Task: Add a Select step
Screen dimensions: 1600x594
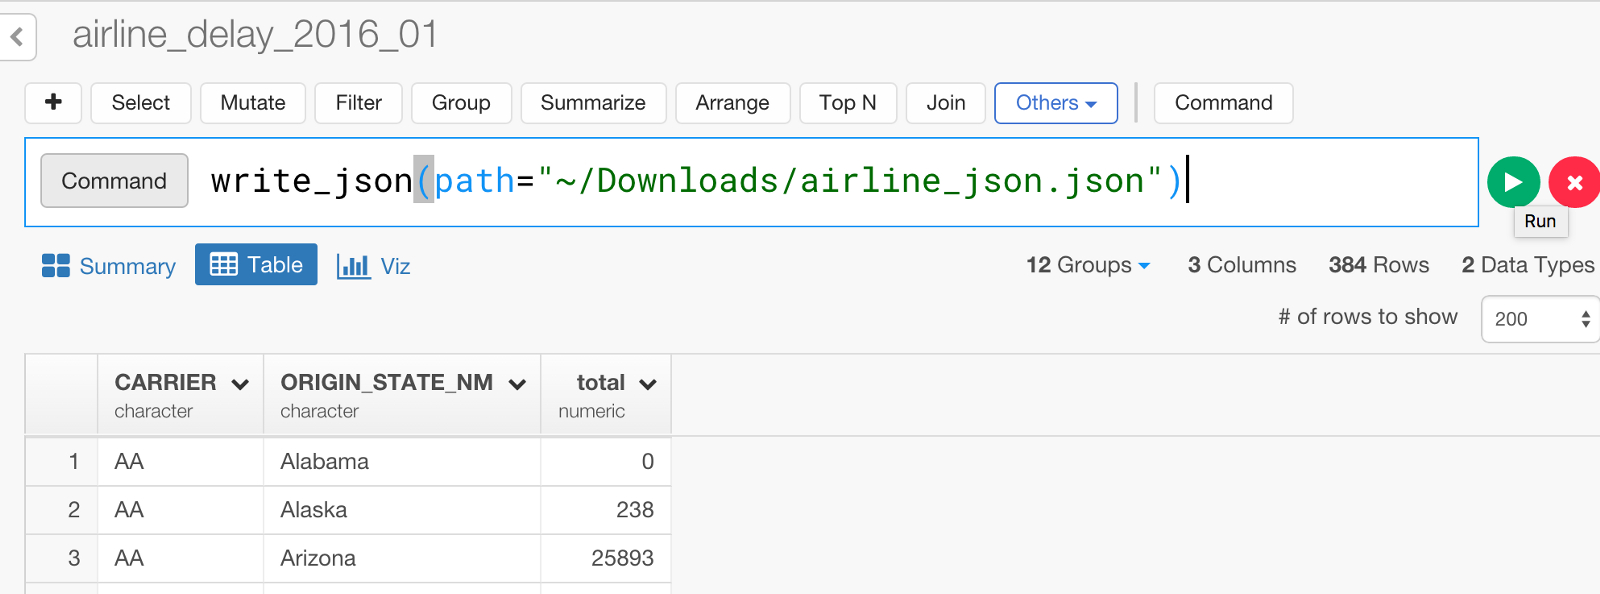Action: [x=141, y=103]
